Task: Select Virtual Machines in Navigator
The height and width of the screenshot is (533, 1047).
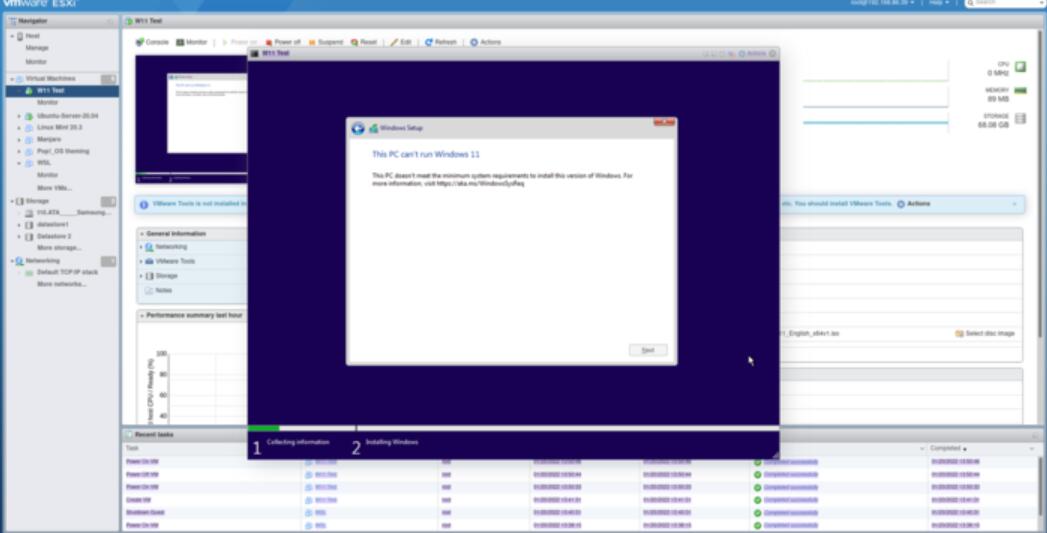Action: tap(50, 79)
